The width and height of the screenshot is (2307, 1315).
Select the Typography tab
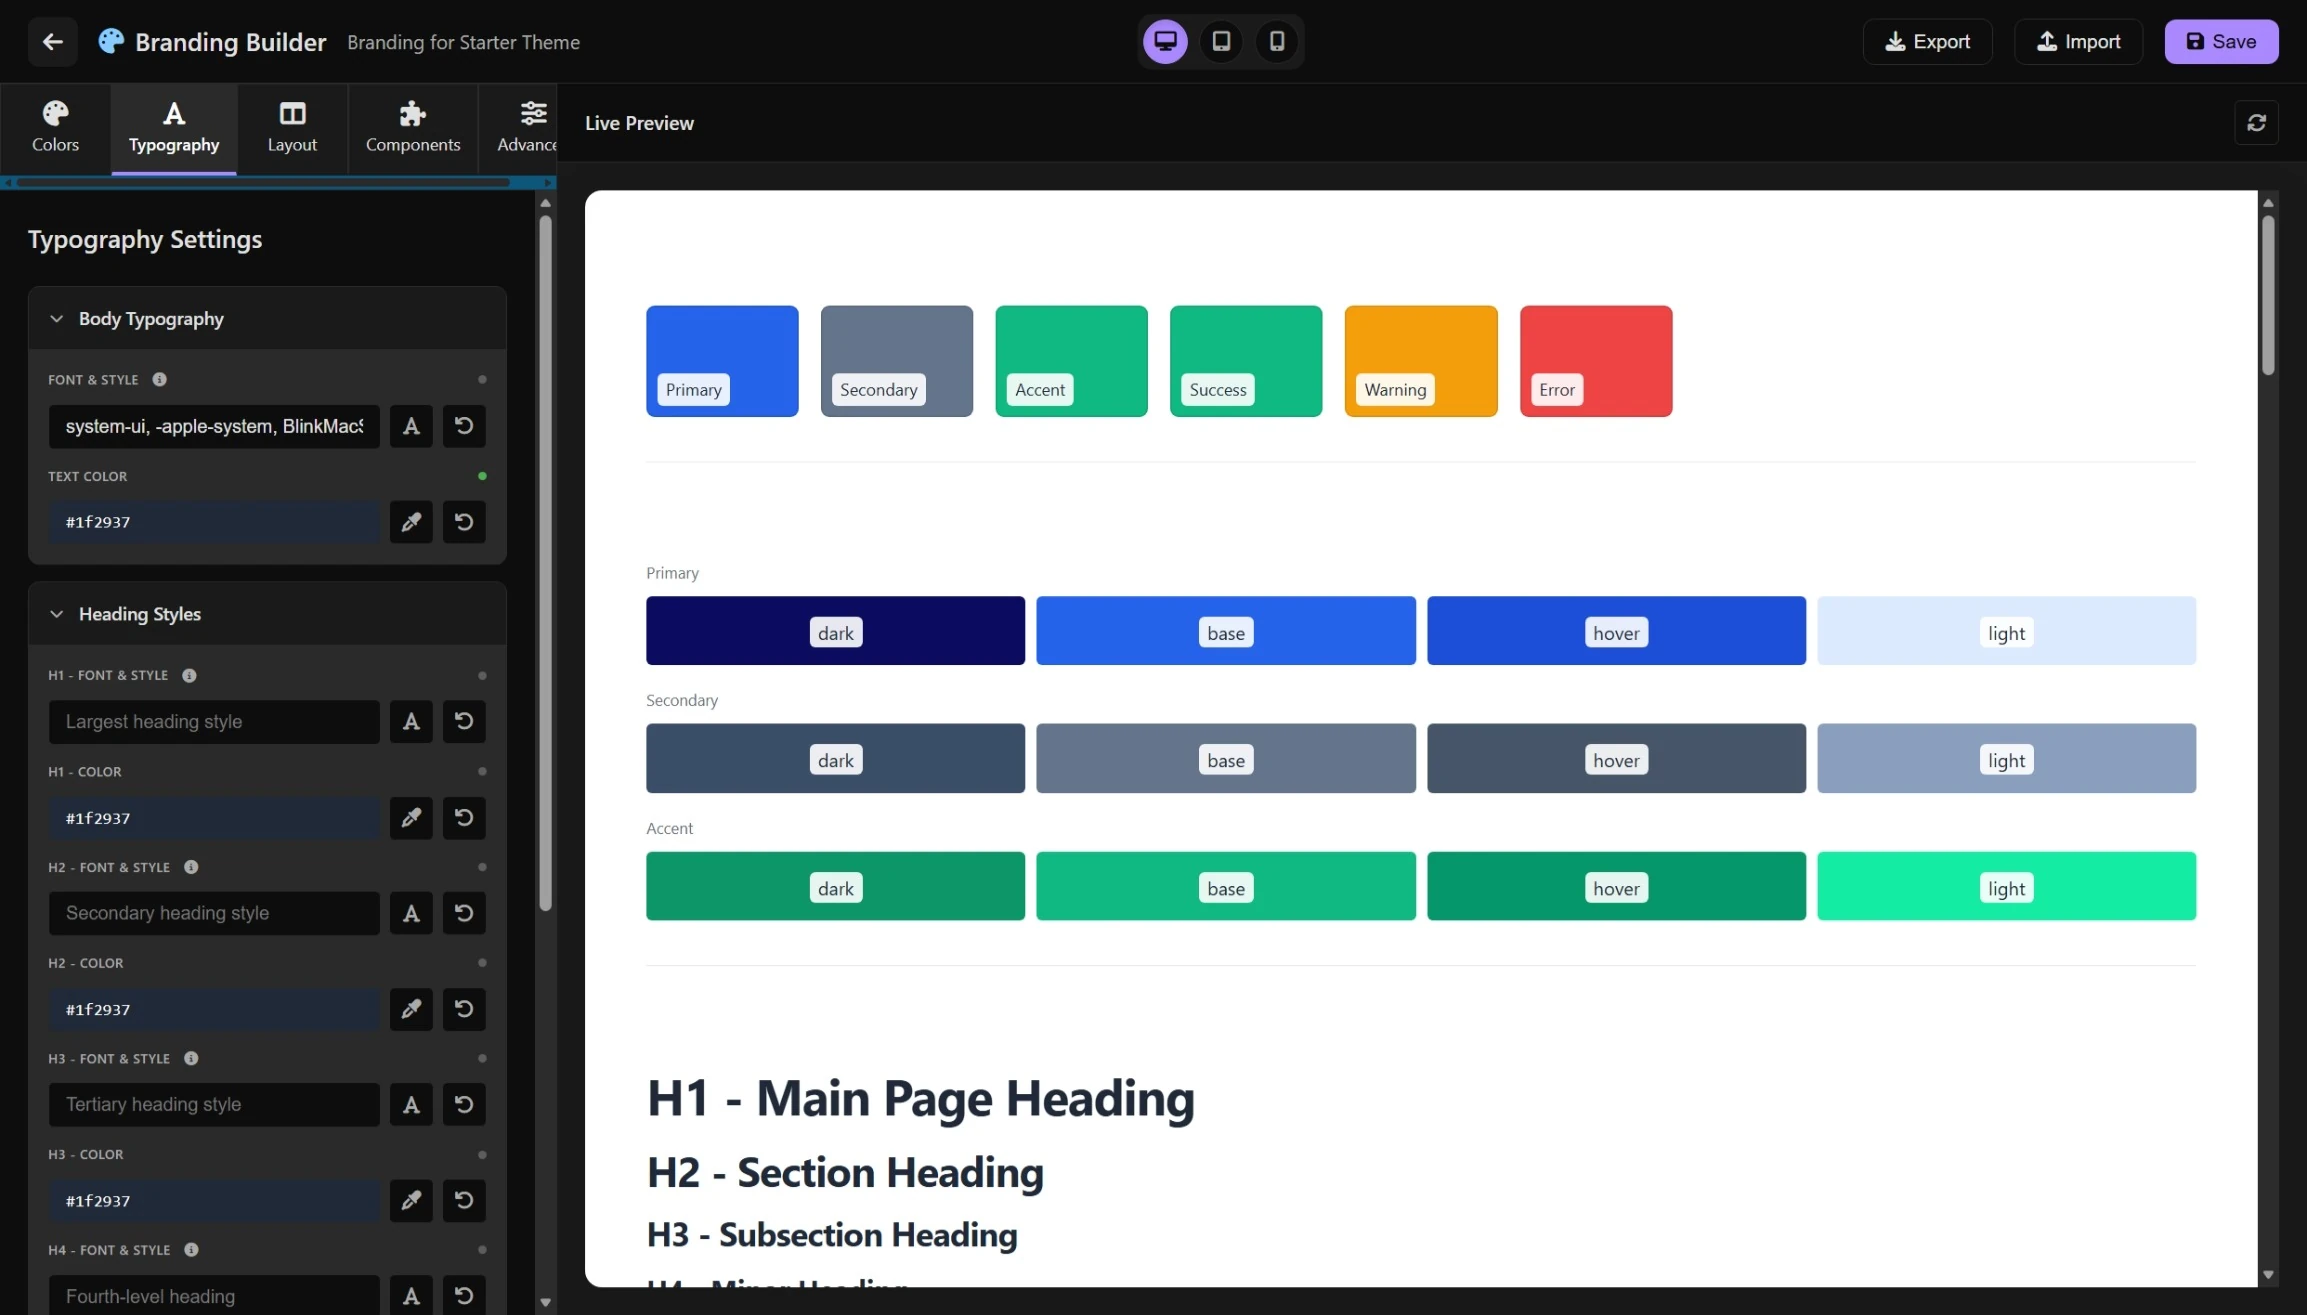click(x=174, y=127)
